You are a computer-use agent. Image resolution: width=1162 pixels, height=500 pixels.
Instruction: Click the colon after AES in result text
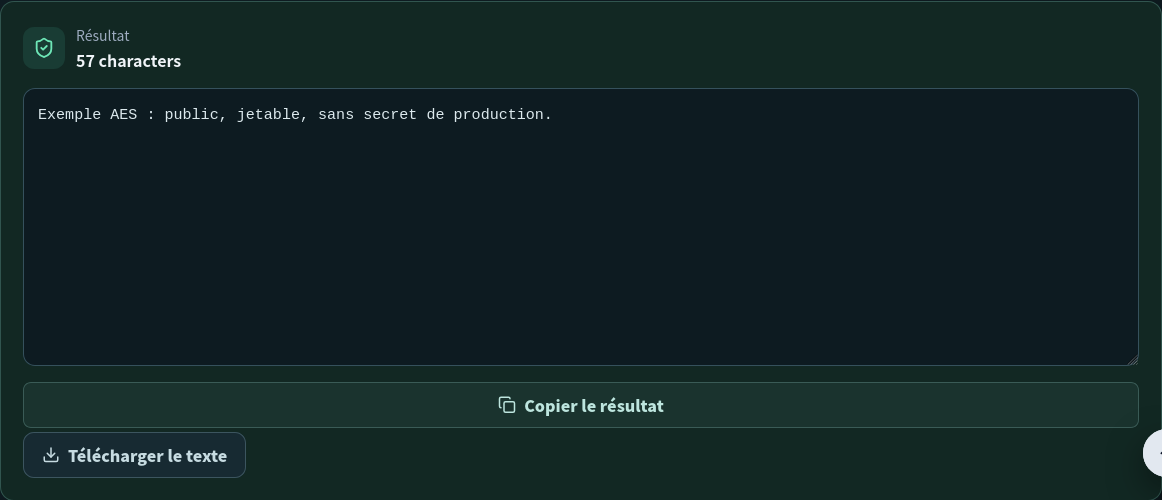coord(151,116)
